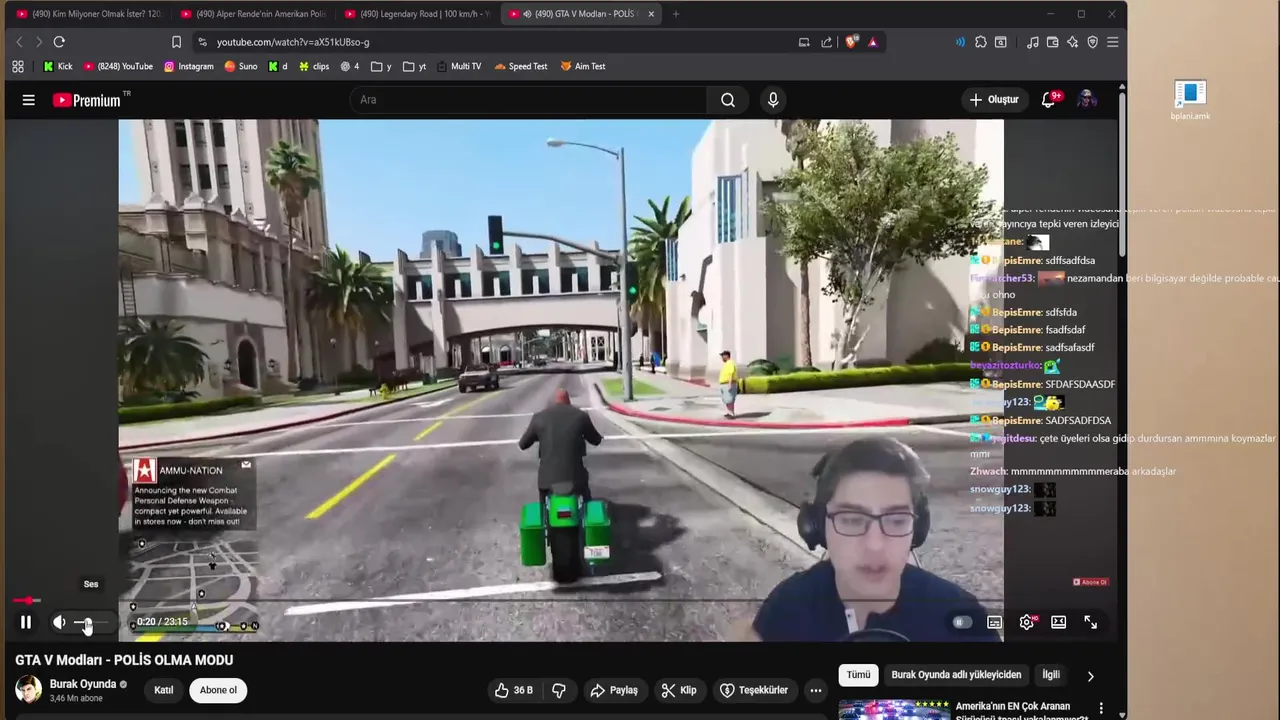Image resolution: width=1280 pixels, height=720 pixels.
Task: Switch to Legendary Road 100 km/h tab
Action: coord(416,14)
